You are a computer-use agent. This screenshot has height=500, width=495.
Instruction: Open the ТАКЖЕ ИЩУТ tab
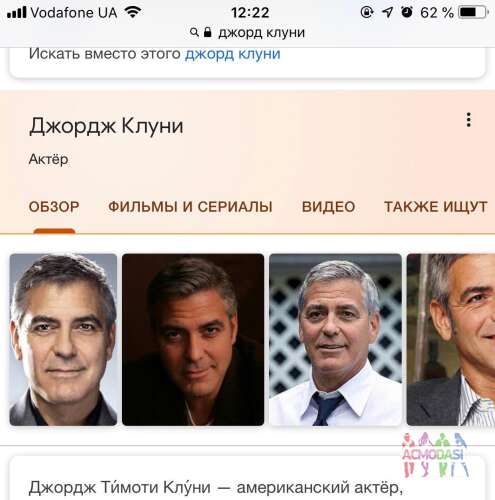(436, 207)
